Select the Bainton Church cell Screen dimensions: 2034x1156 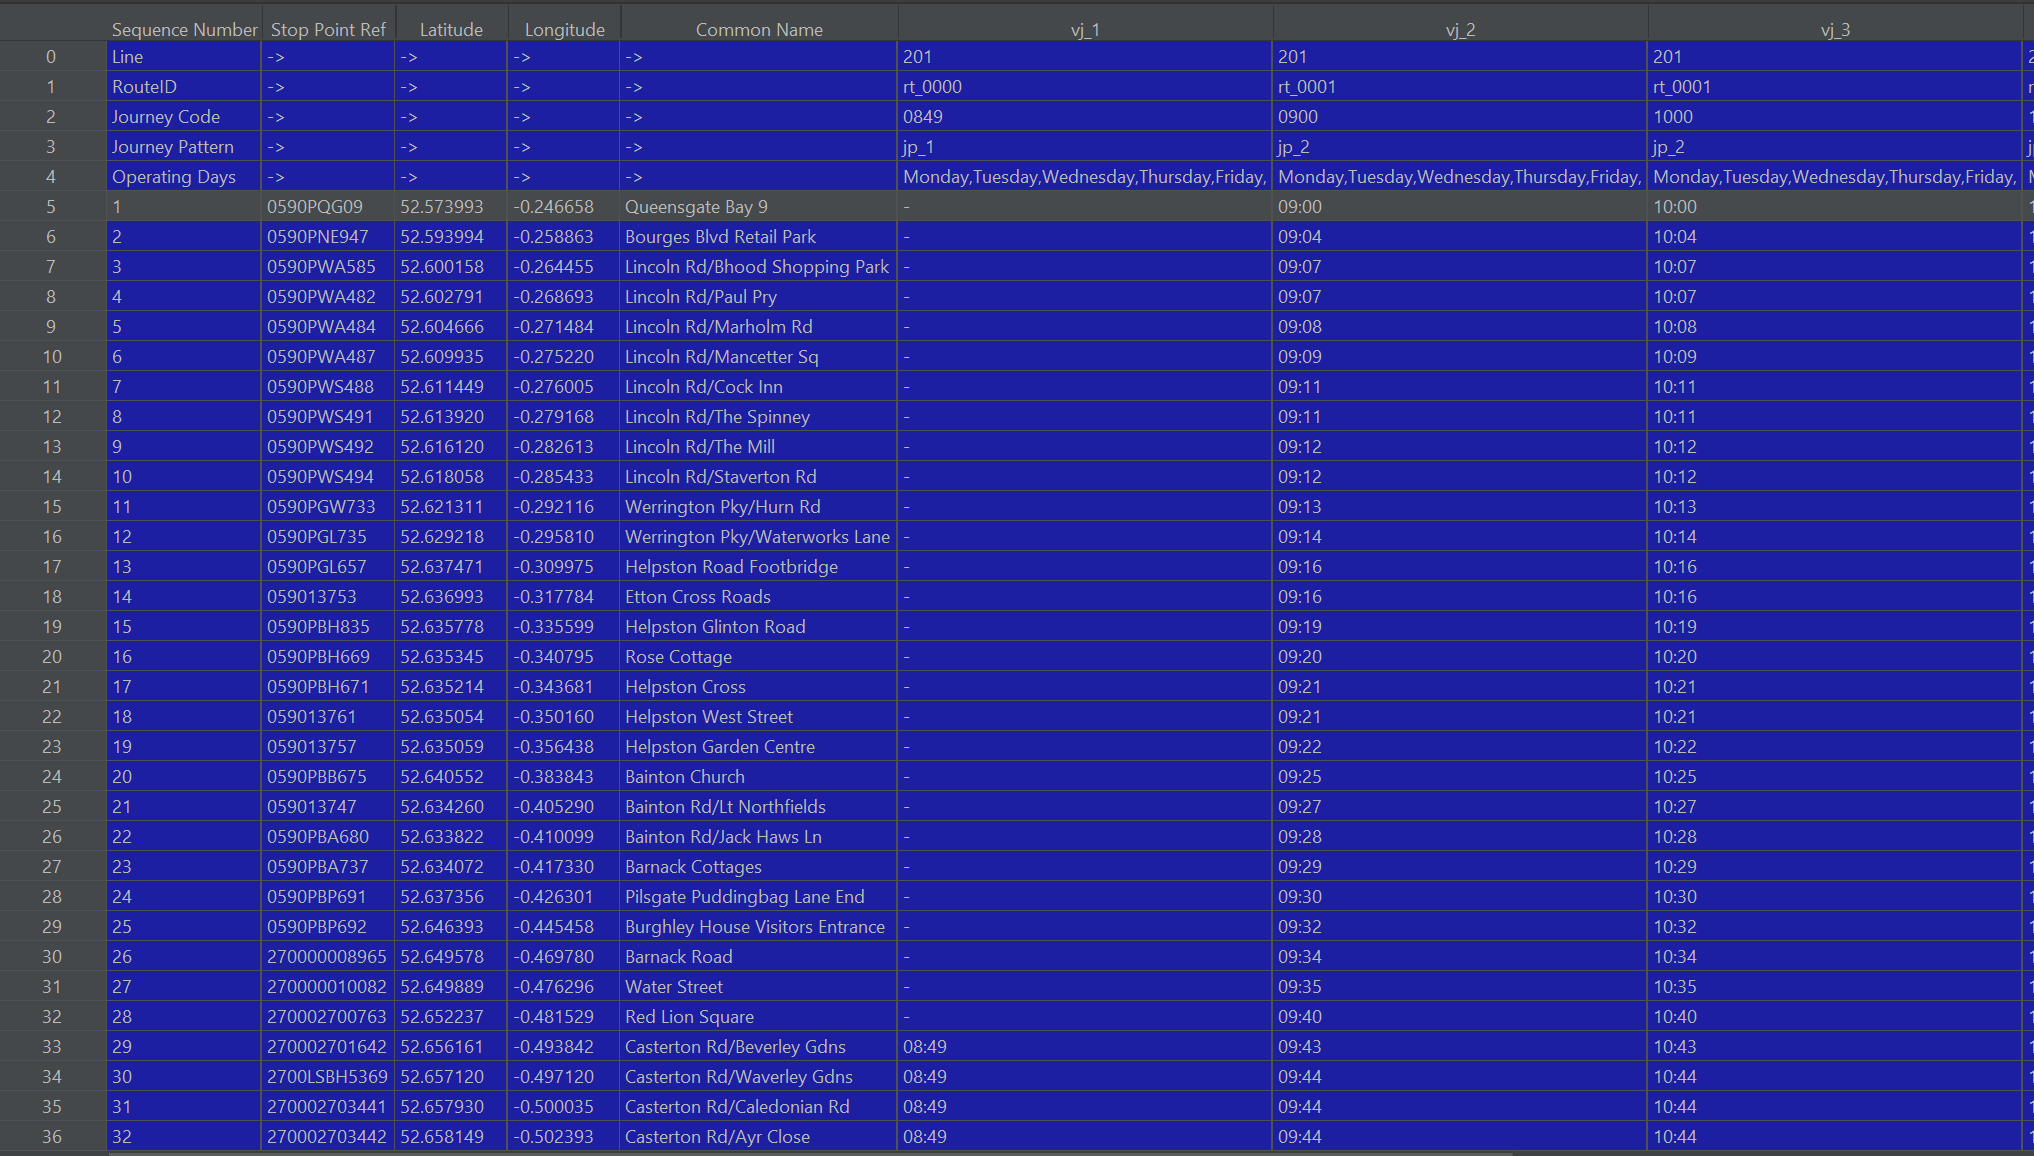(x=759, y=777)
